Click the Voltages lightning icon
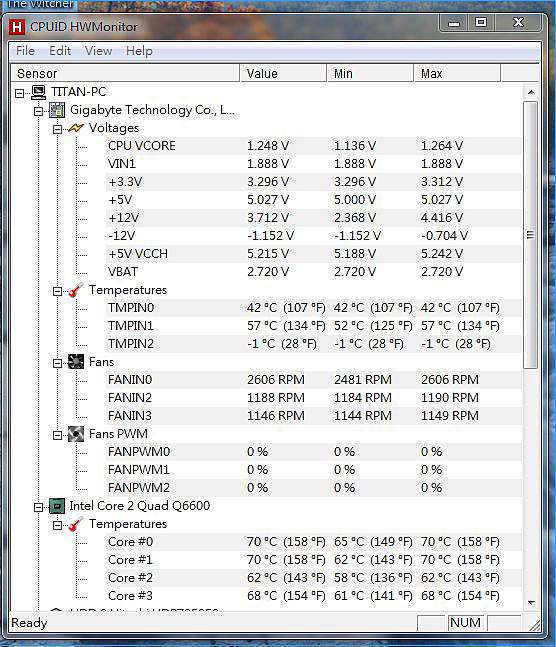 pyautogui.click(x=76, y=128)
